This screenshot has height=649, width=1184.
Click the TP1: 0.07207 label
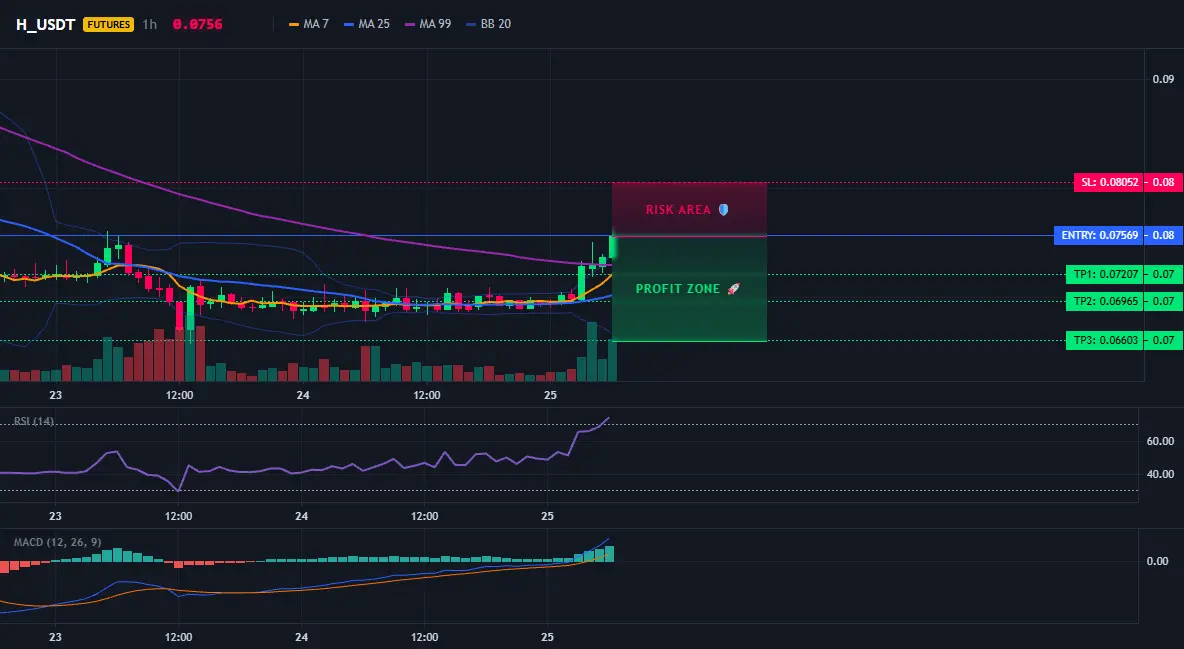click(x=1105, y=274)
